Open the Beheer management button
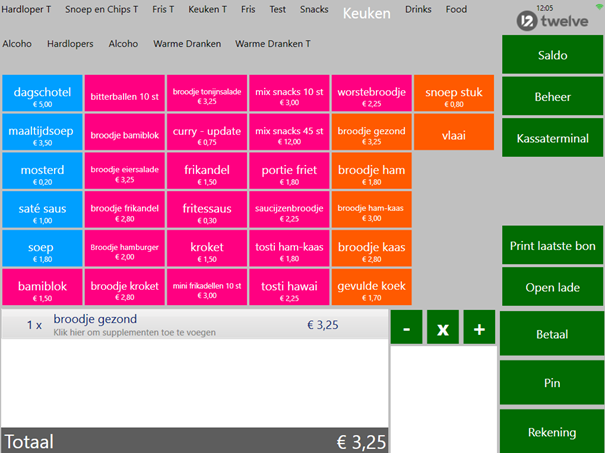 [551, 98]
